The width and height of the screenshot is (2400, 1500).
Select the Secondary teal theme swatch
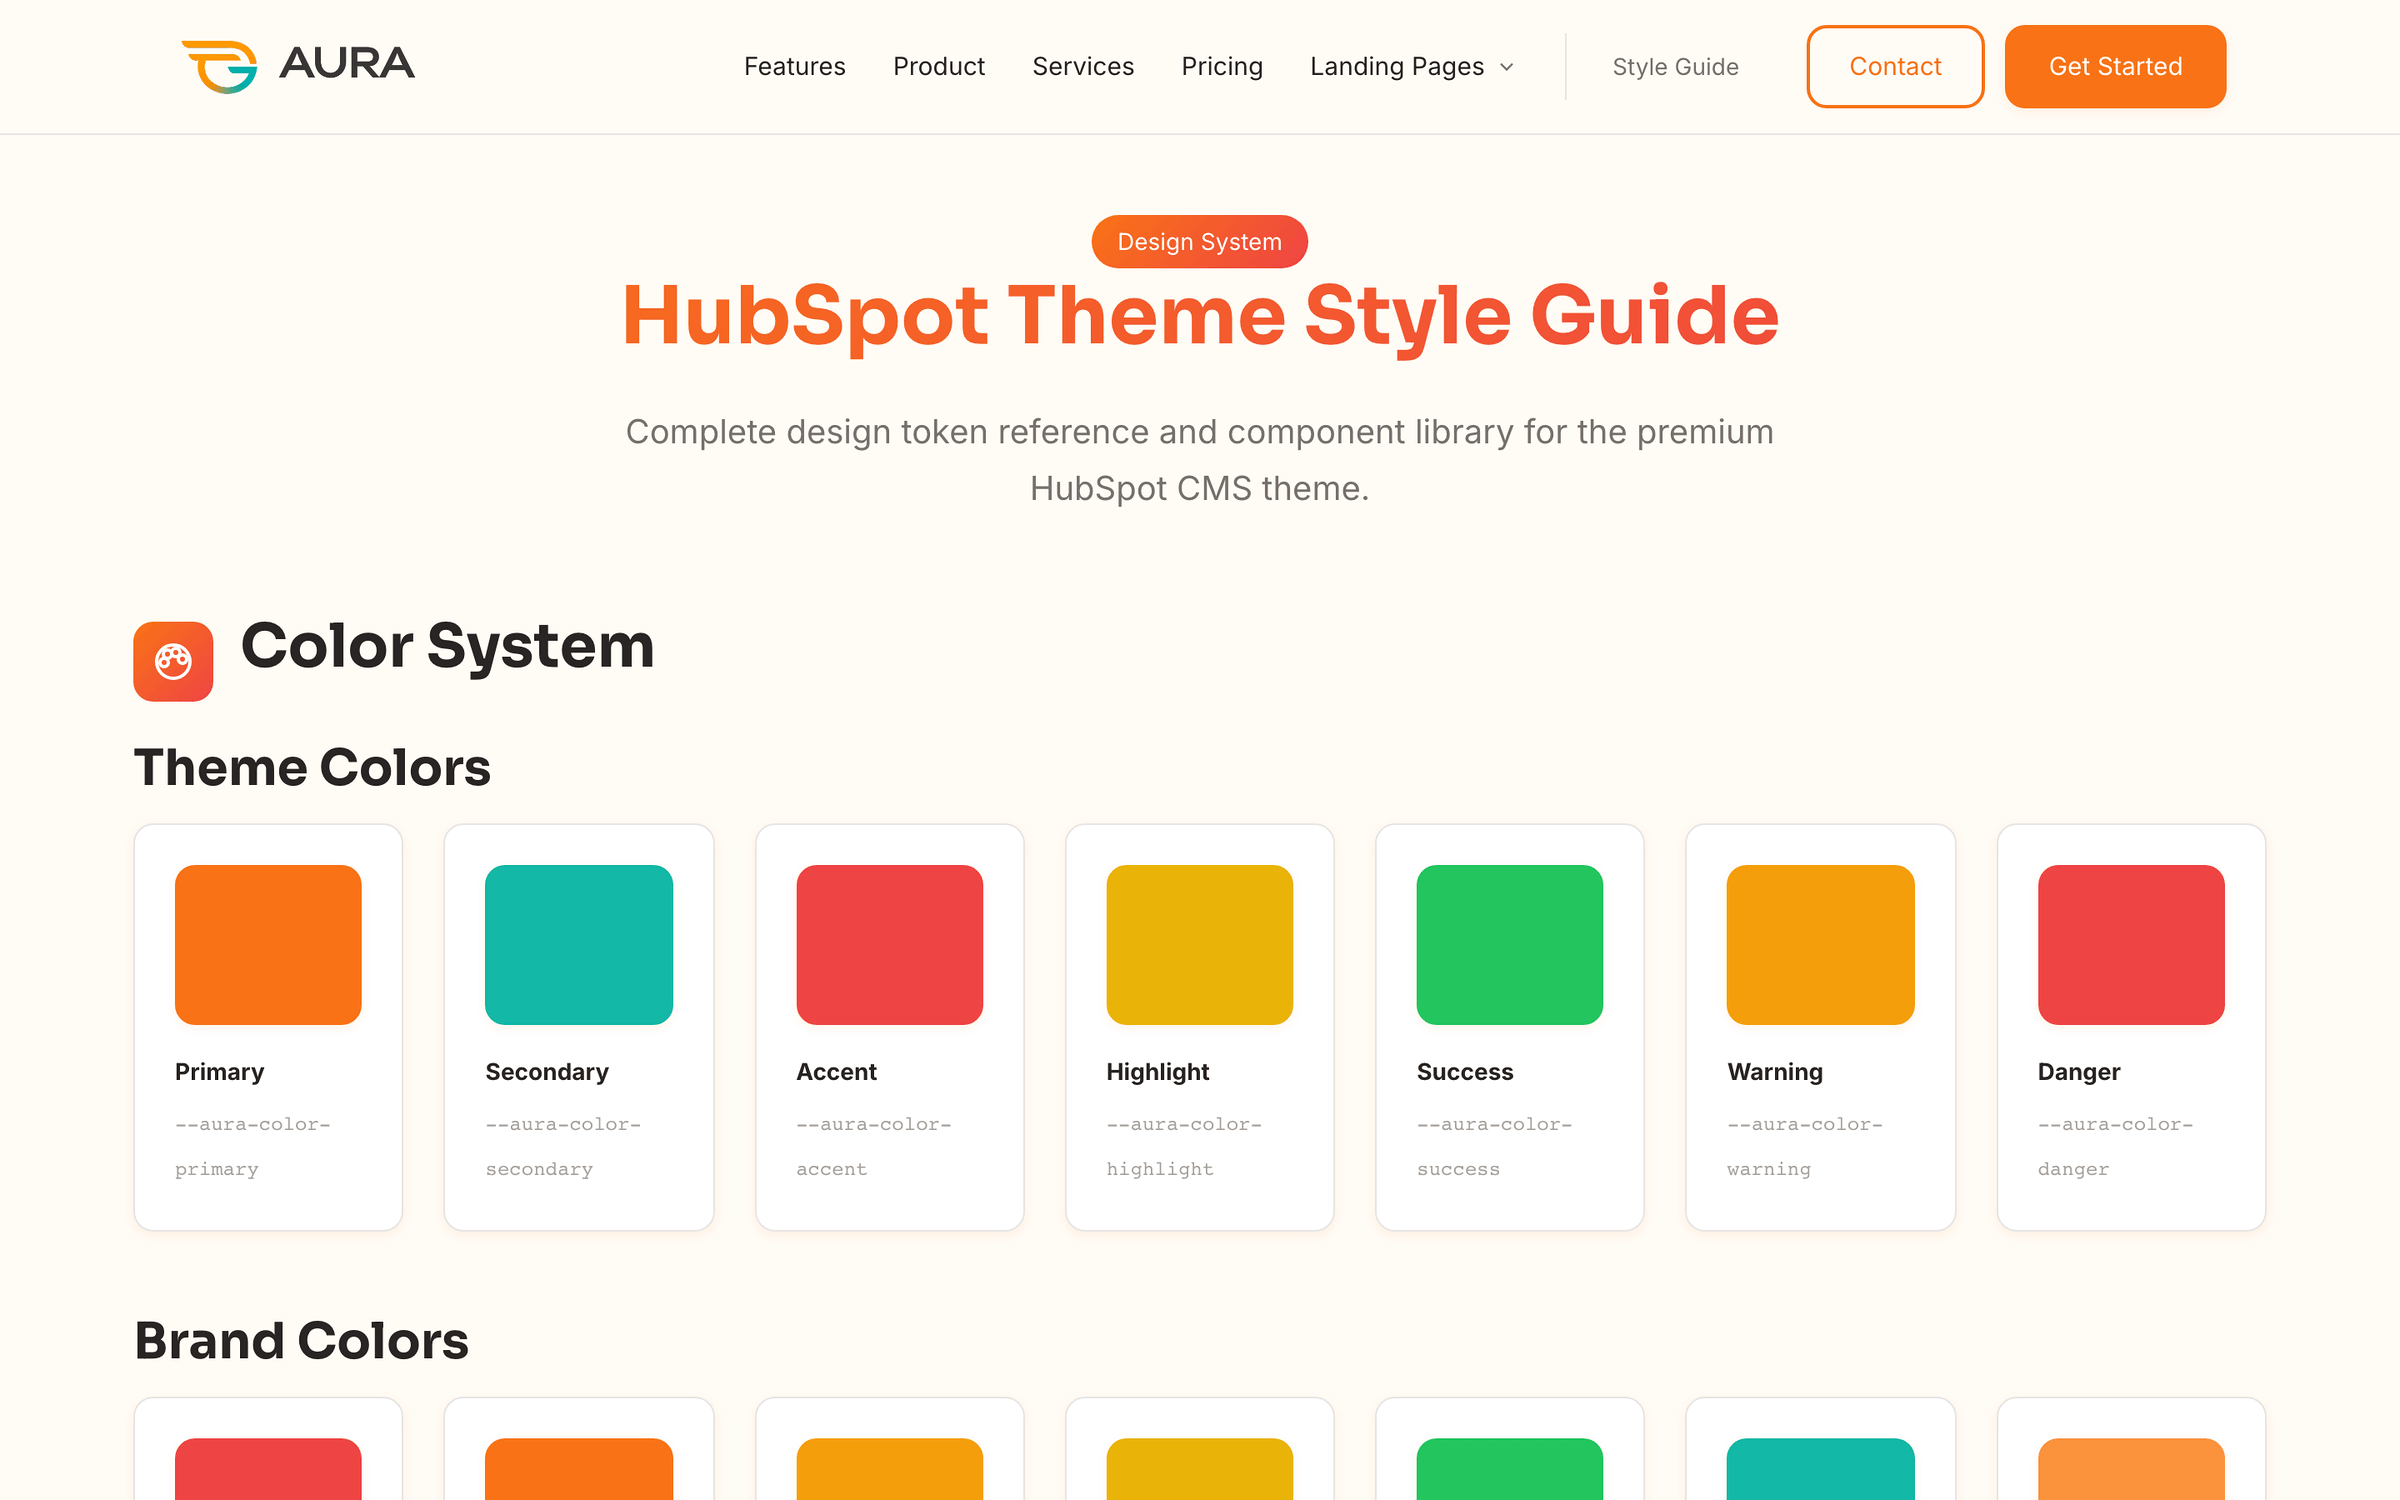click(x=579, y=944)
